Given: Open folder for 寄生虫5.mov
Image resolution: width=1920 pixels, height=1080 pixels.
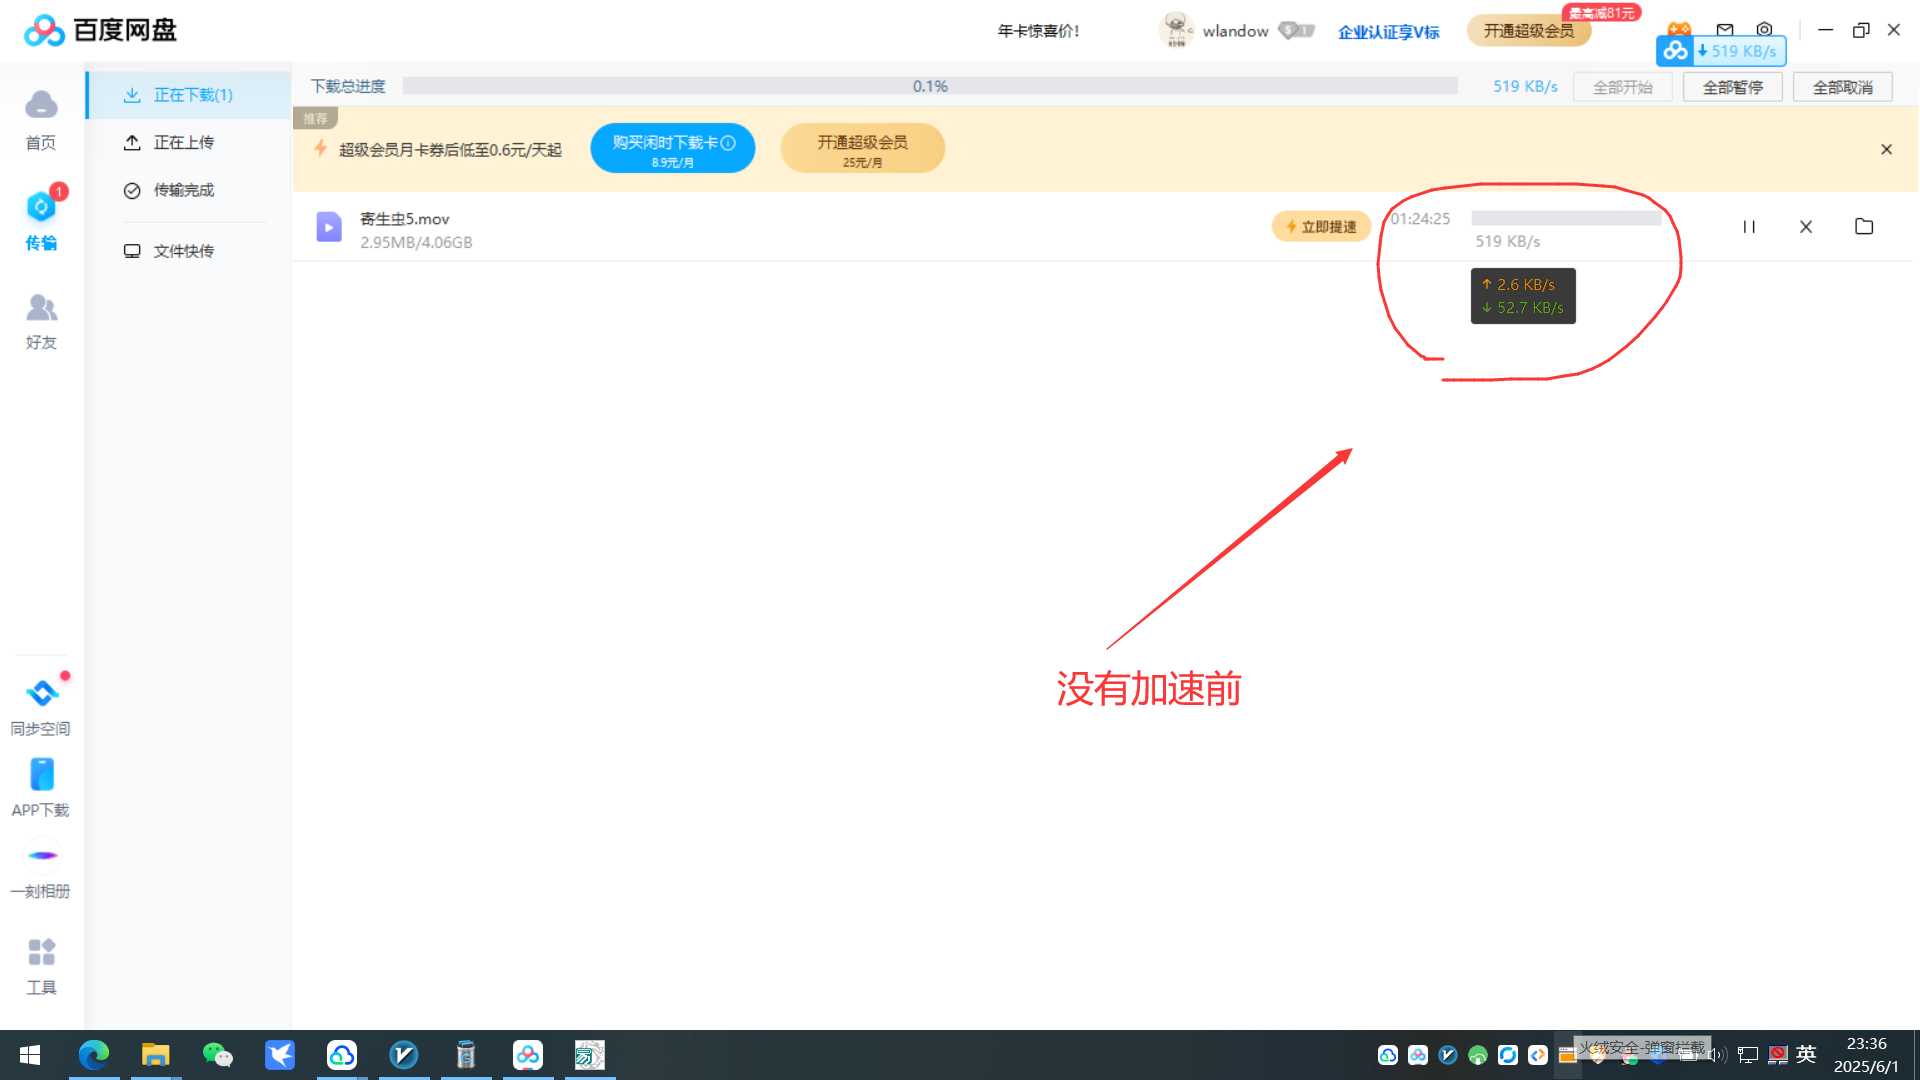Looking at the screenshot, I should pos(1864,227).
